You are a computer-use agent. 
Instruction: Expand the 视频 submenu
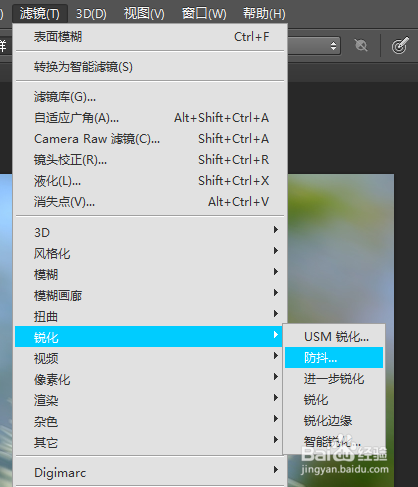pyautogui.click(x=150, y=358)
